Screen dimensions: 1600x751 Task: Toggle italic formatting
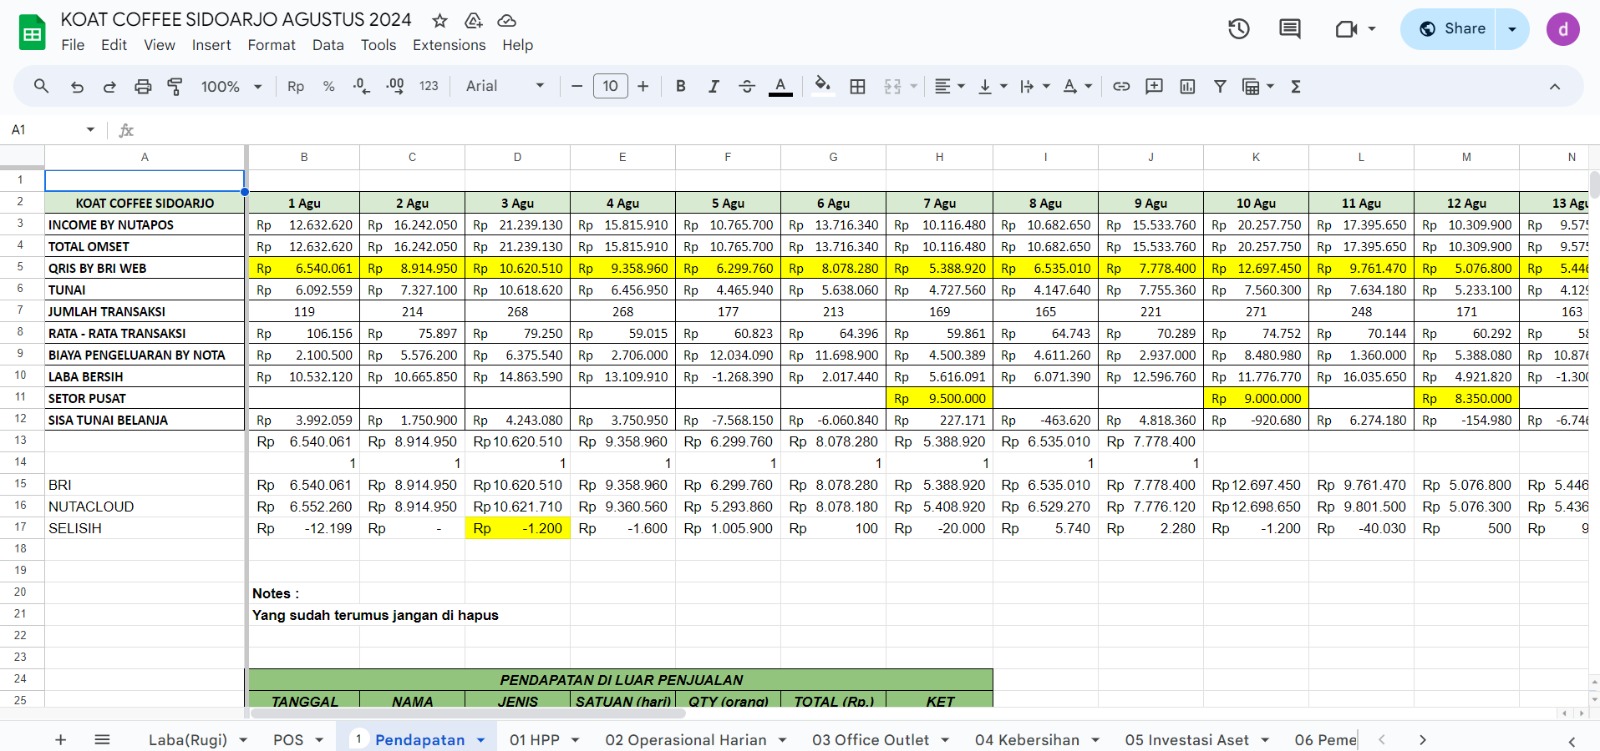coord(714,86)
